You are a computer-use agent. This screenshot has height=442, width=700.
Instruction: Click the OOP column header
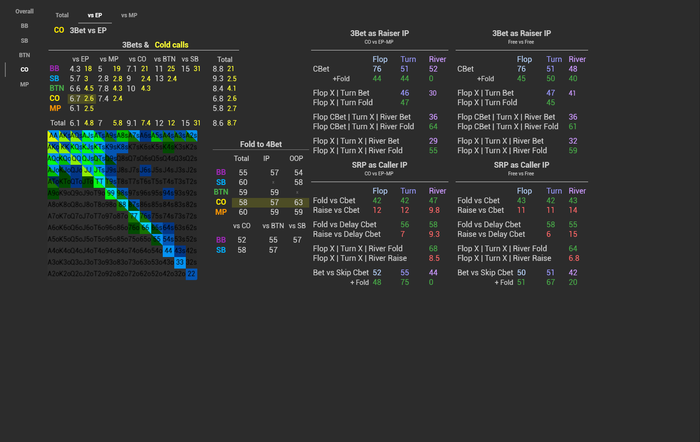pyautogui.click(x=296, y=158)
